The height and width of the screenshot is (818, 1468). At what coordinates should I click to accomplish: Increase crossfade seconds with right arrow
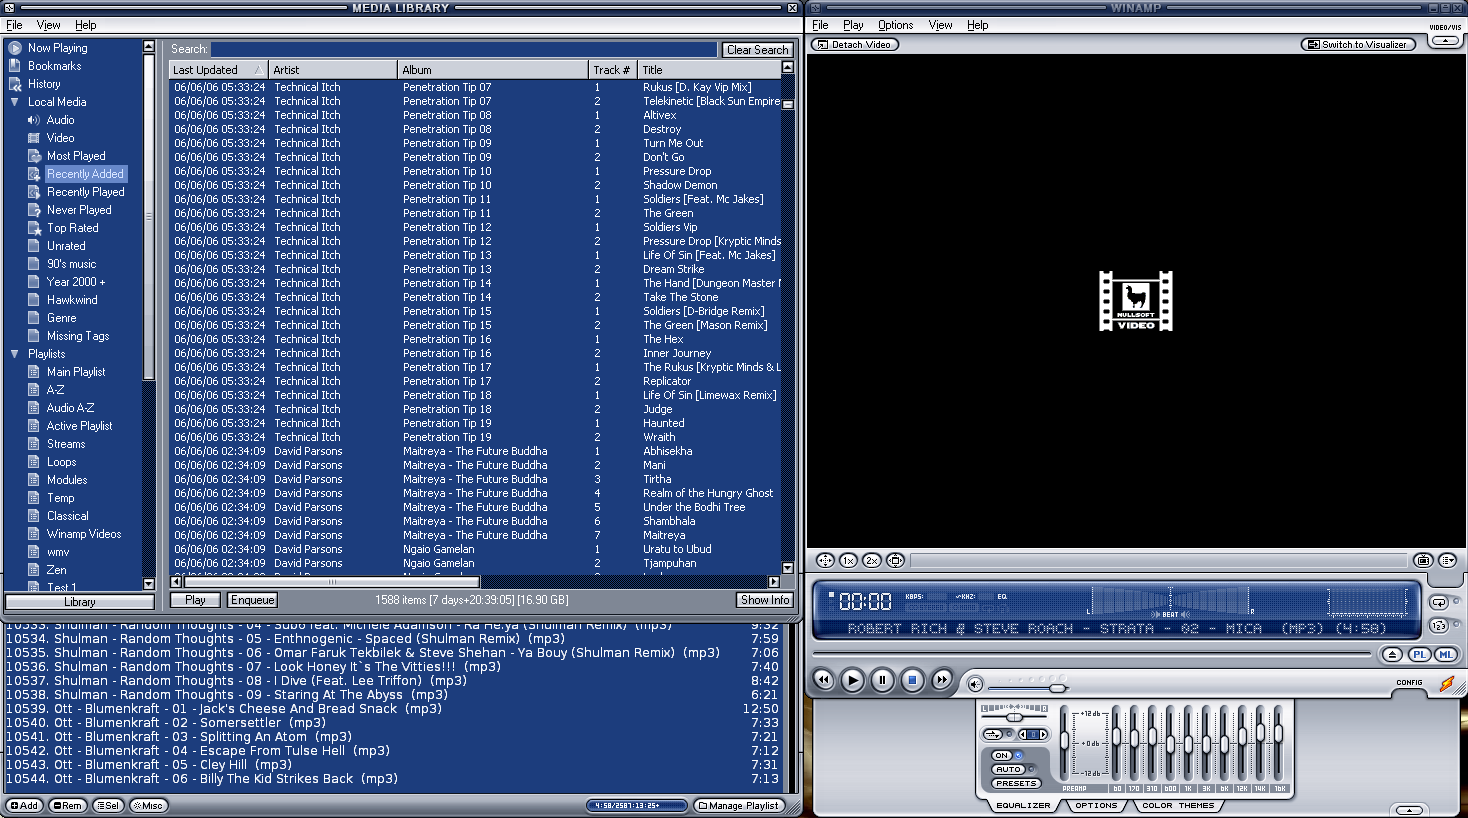click(1043, 734)
